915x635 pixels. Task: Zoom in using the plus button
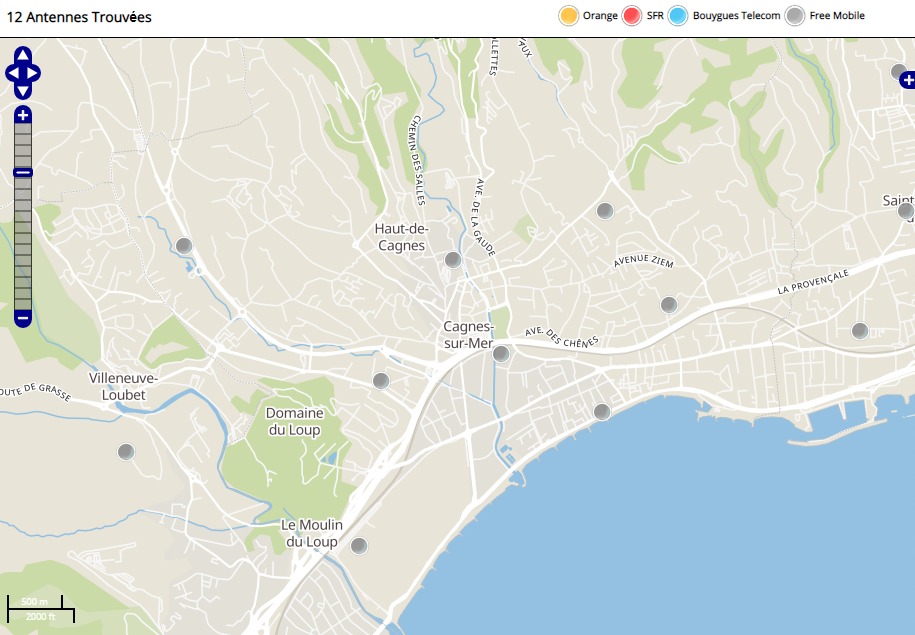pos(23,115)
